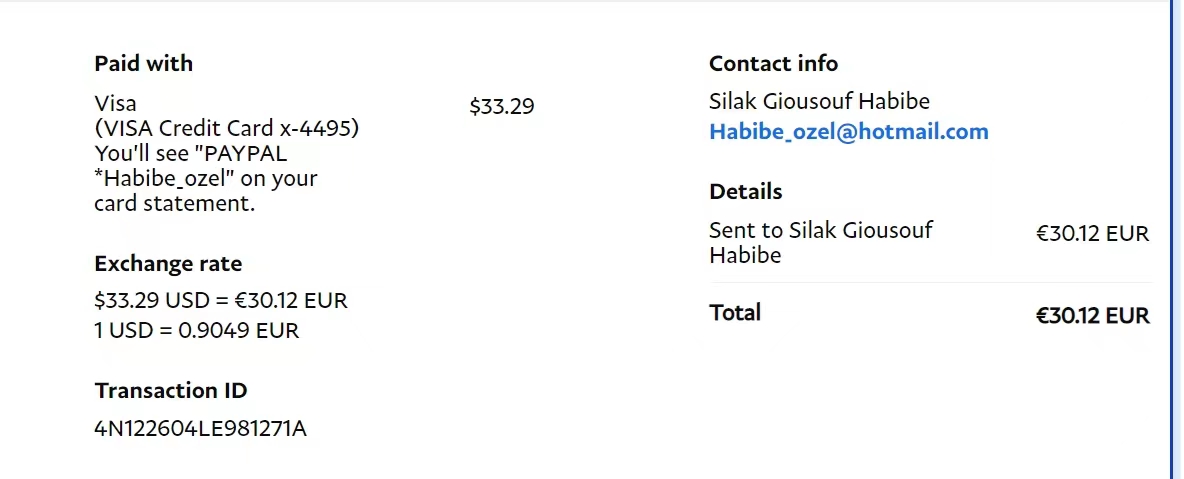
Task: Click the "Paid with" heading
Action: coord(143,63)
